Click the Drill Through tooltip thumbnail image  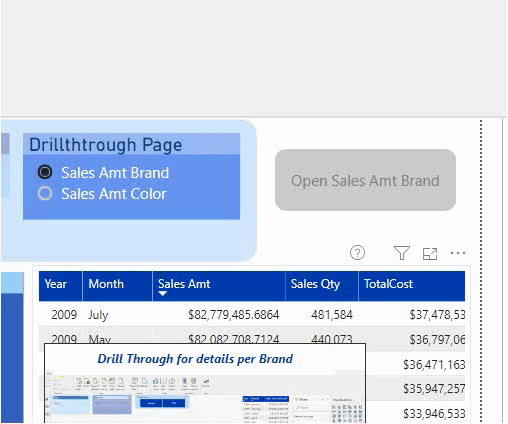(x=205, y=397)
